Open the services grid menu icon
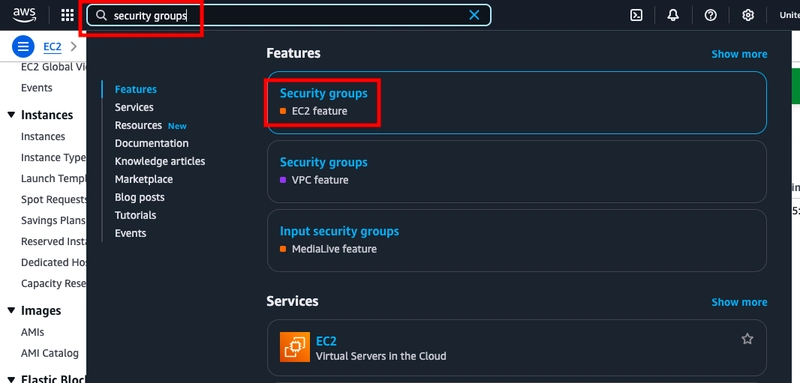Image resolution: width=800 pixels, height=383 pixels. pos(67,15)
